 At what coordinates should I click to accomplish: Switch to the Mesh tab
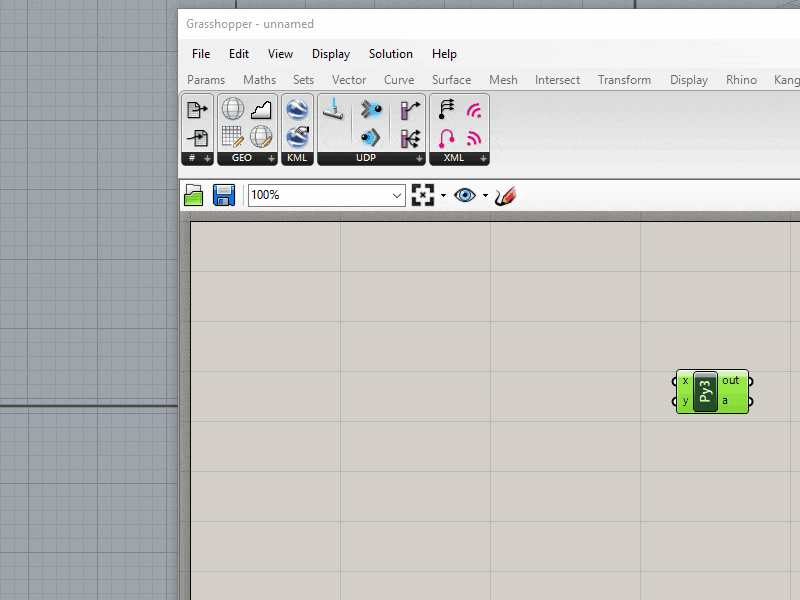coord(504,80)
